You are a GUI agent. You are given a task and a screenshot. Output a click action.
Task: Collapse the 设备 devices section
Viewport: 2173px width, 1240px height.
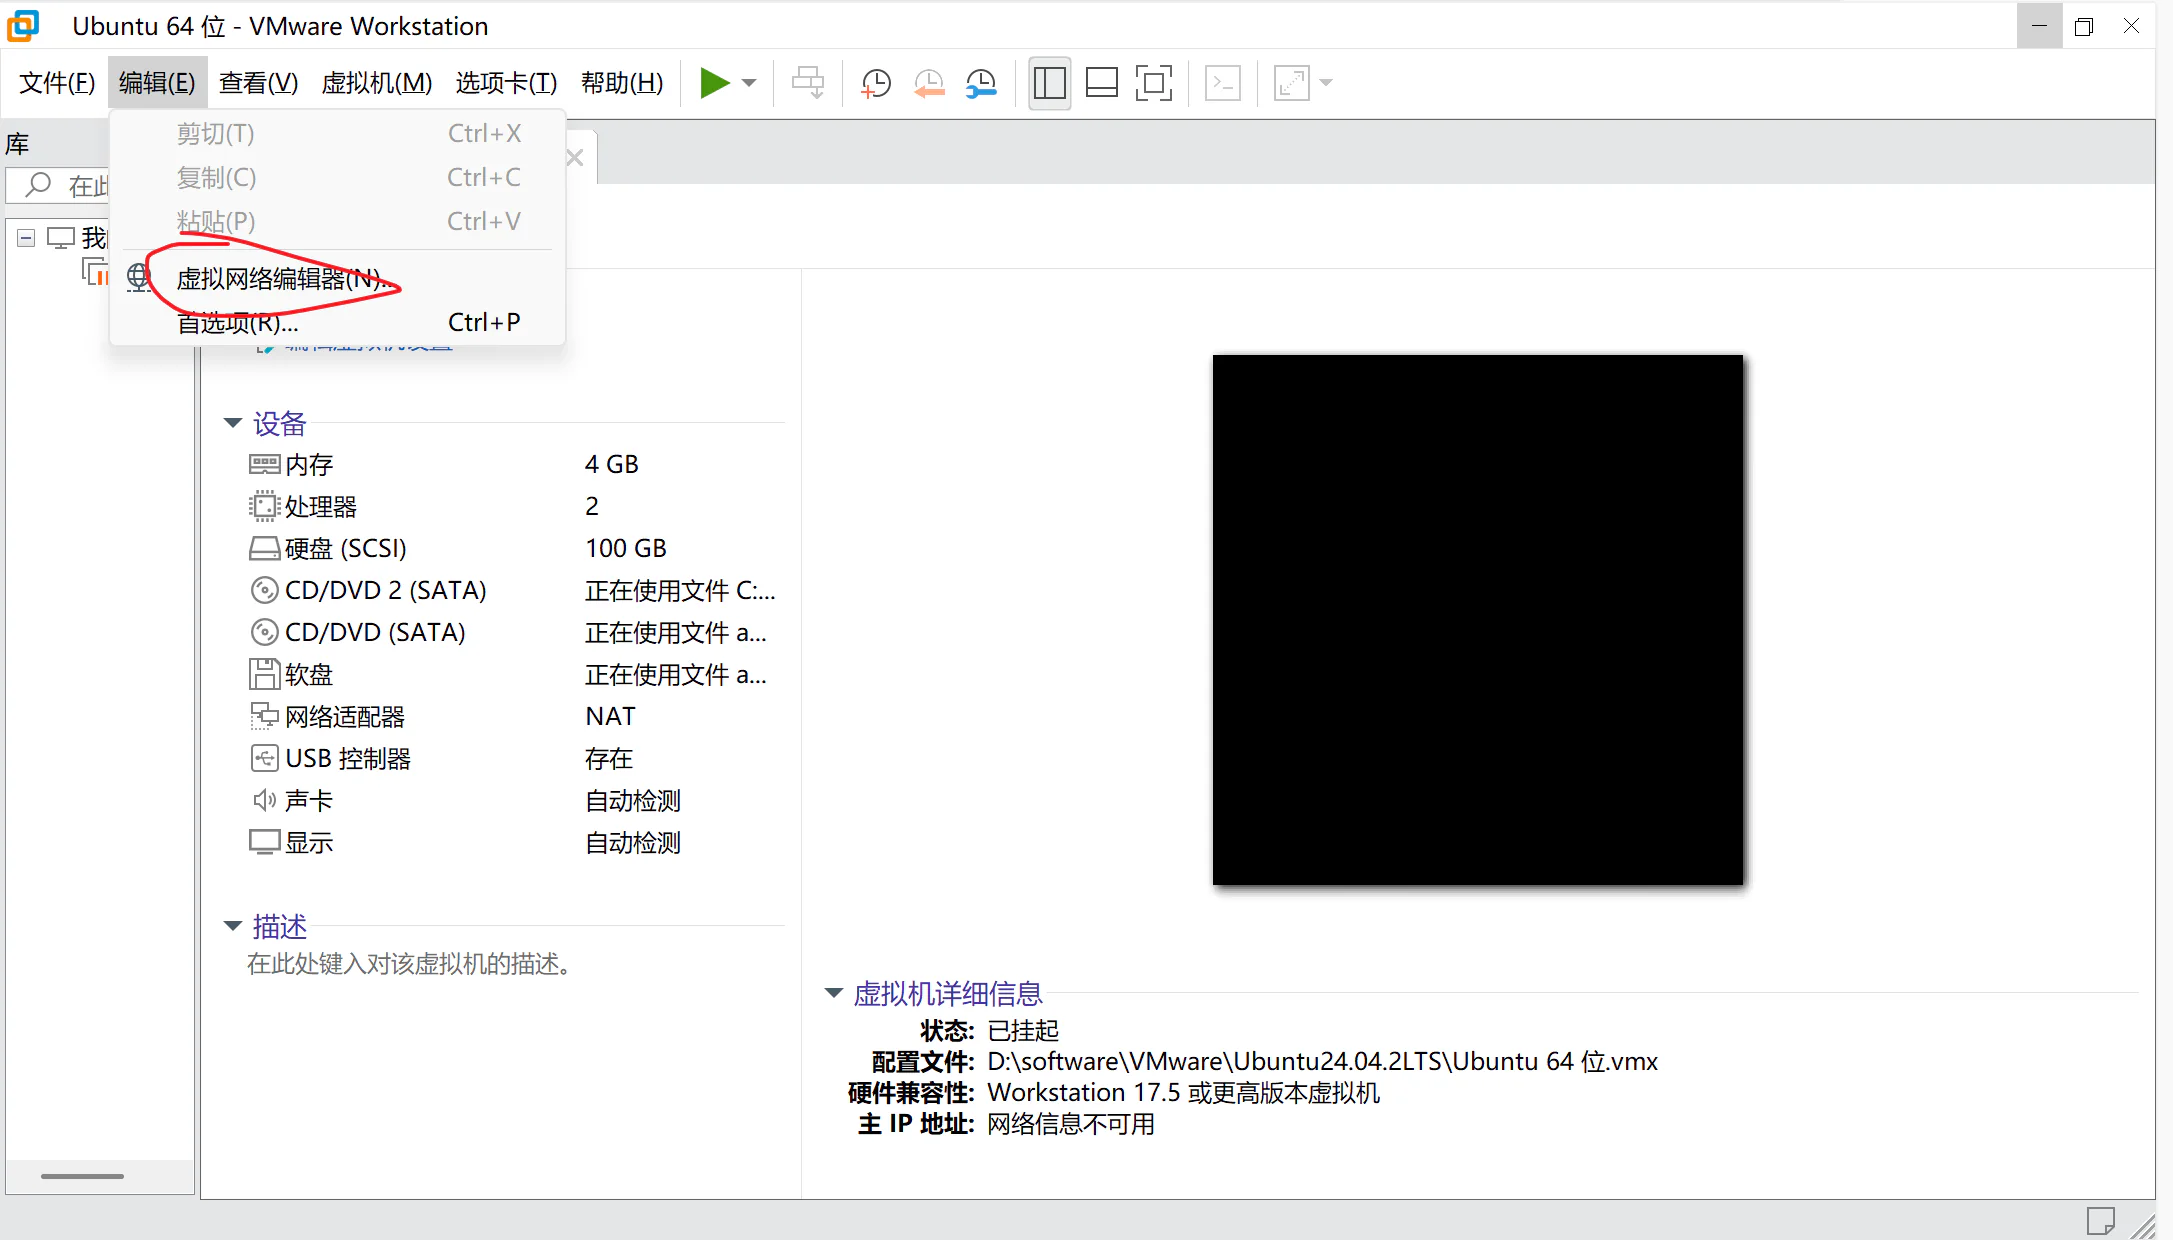[232, 424]
